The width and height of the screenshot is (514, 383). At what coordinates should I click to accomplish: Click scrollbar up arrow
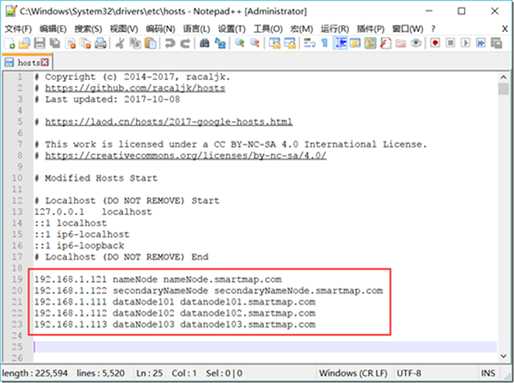click(x=503, y=77)
